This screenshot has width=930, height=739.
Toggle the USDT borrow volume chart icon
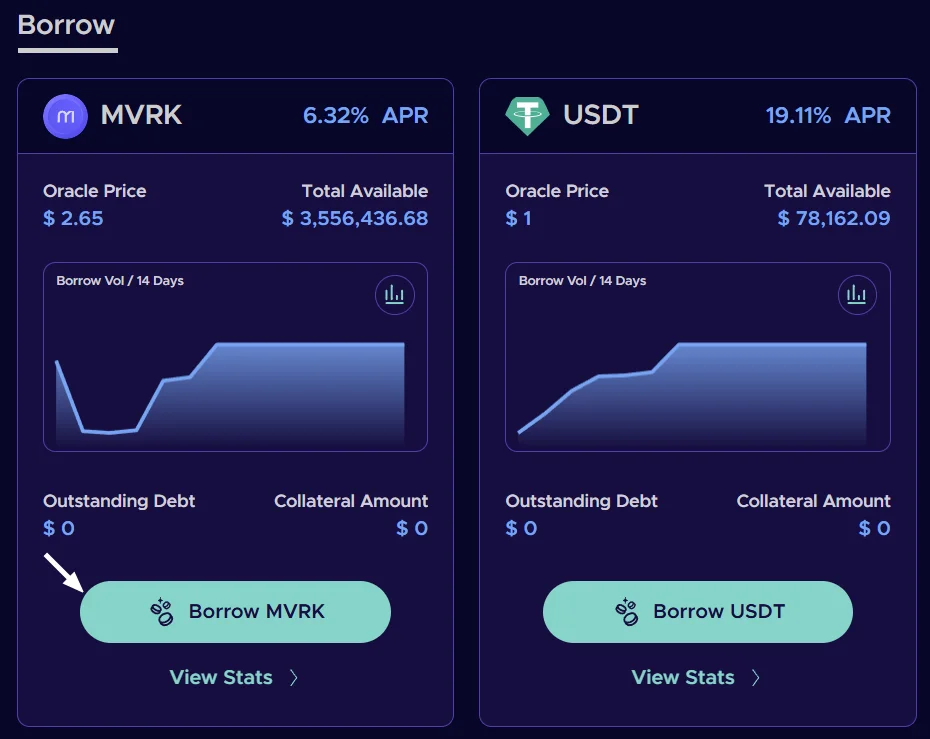click(x=857, y=295)
